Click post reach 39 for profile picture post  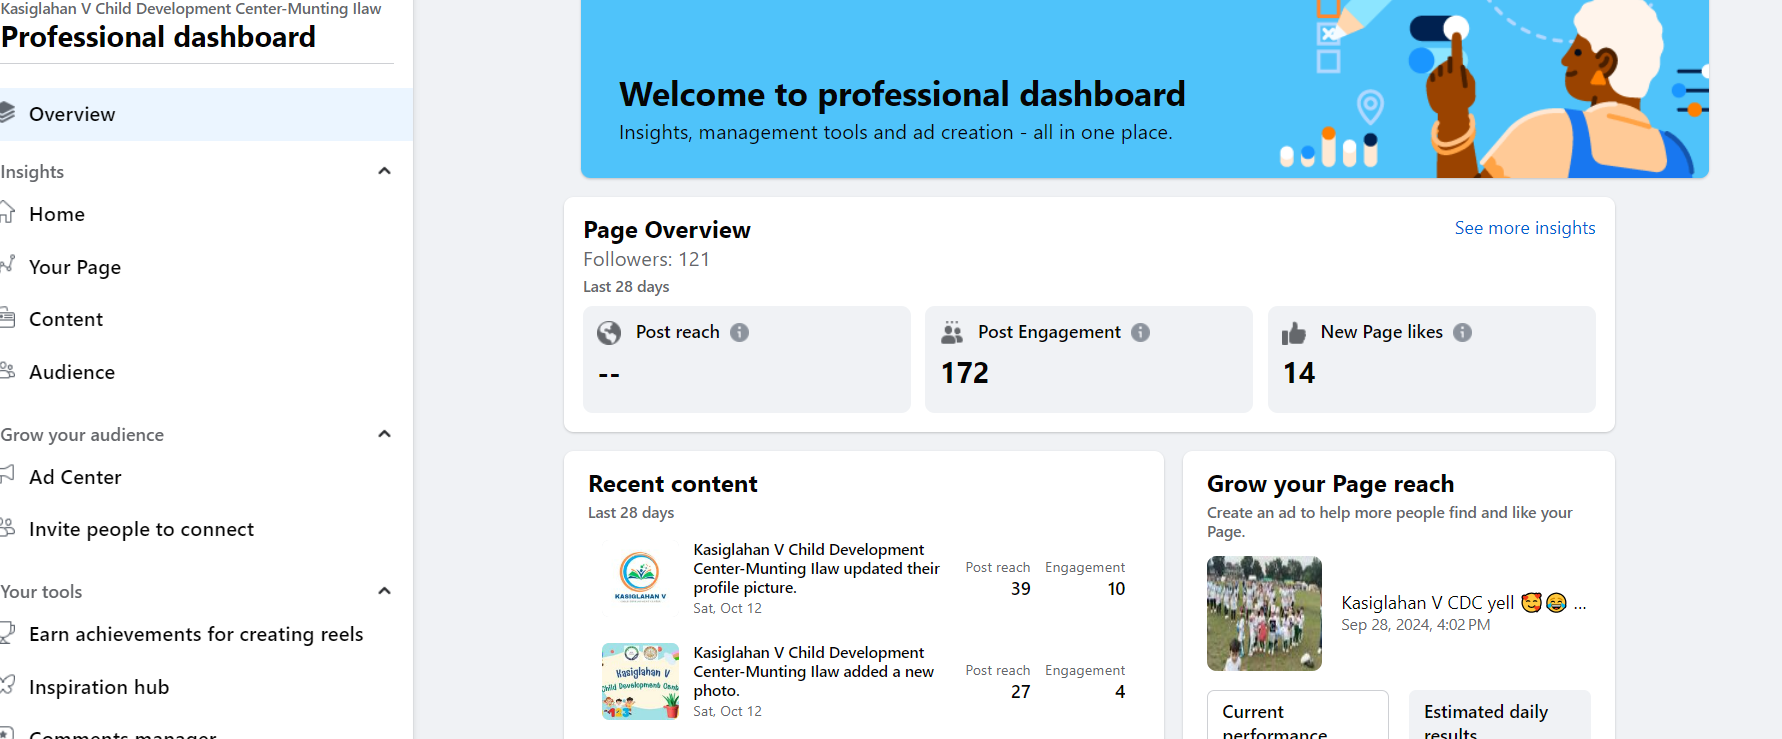1020,589
